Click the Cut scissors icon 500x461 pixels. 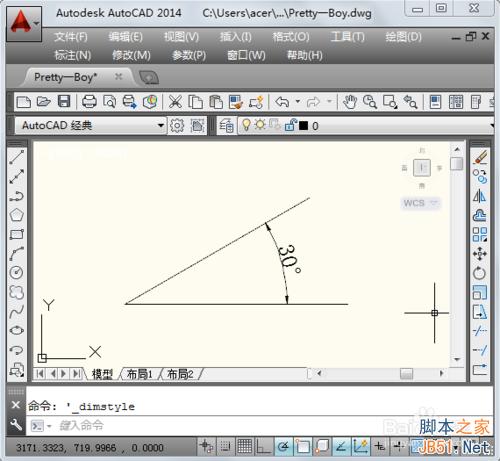[x=175, y=102]
